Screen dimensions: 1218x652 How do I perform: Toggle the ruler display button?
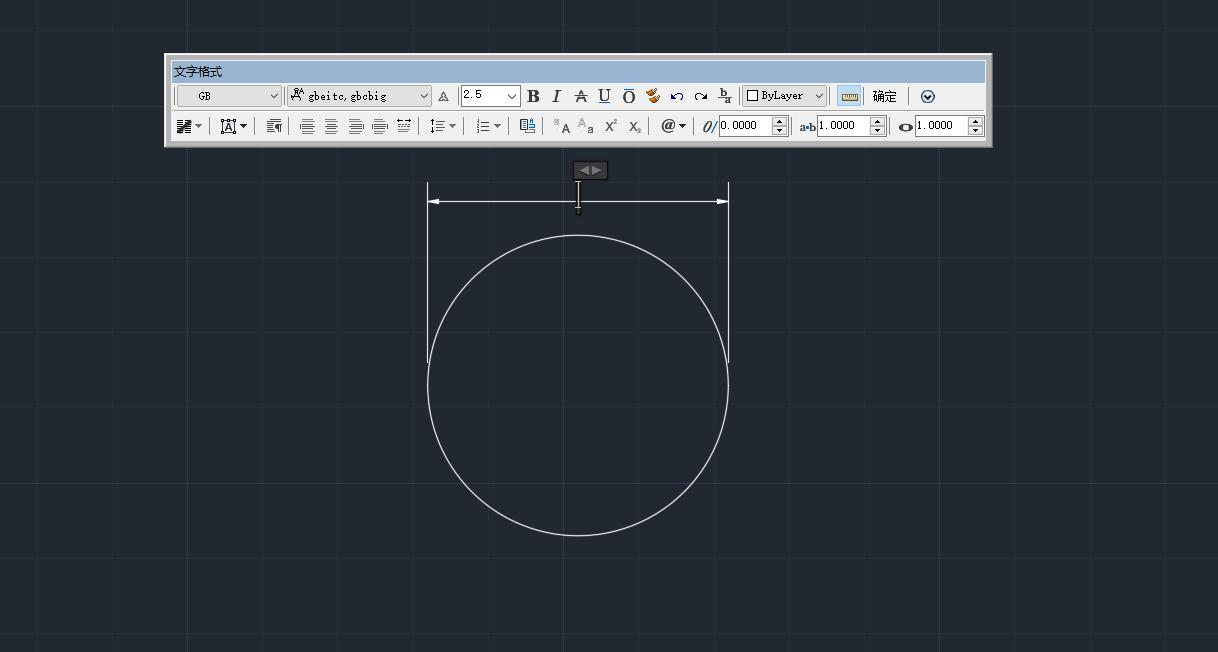849,96
